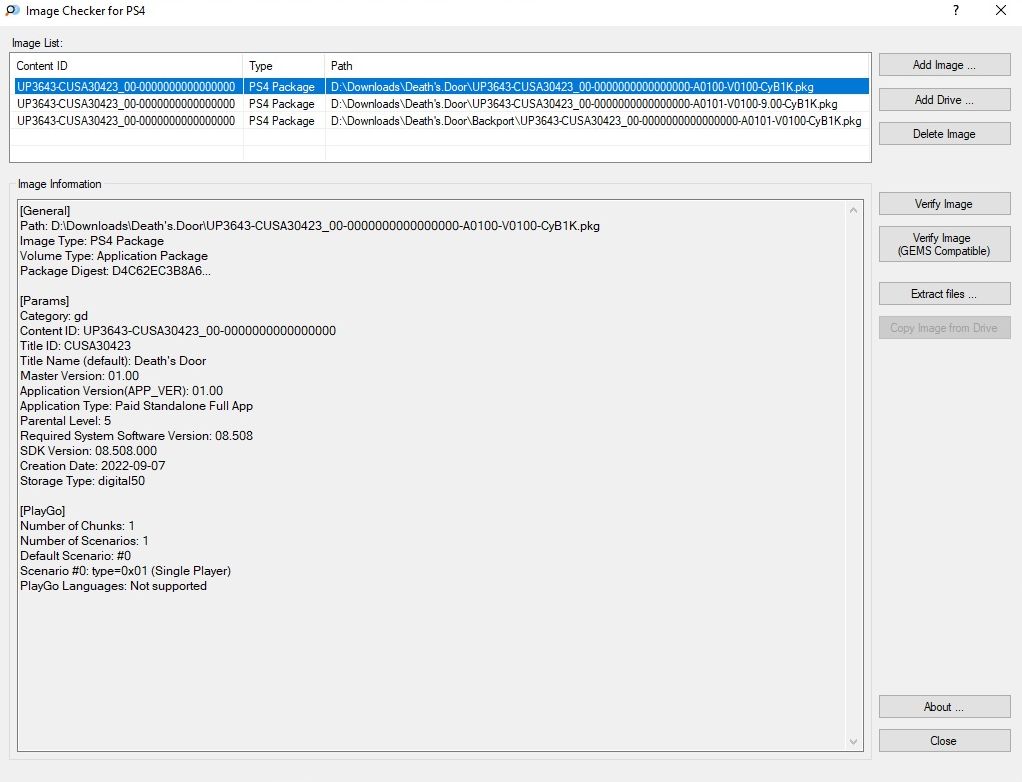Click the Required System Software Version line
The height and width of the screenshot is (782, 1022).
(136, 436)
